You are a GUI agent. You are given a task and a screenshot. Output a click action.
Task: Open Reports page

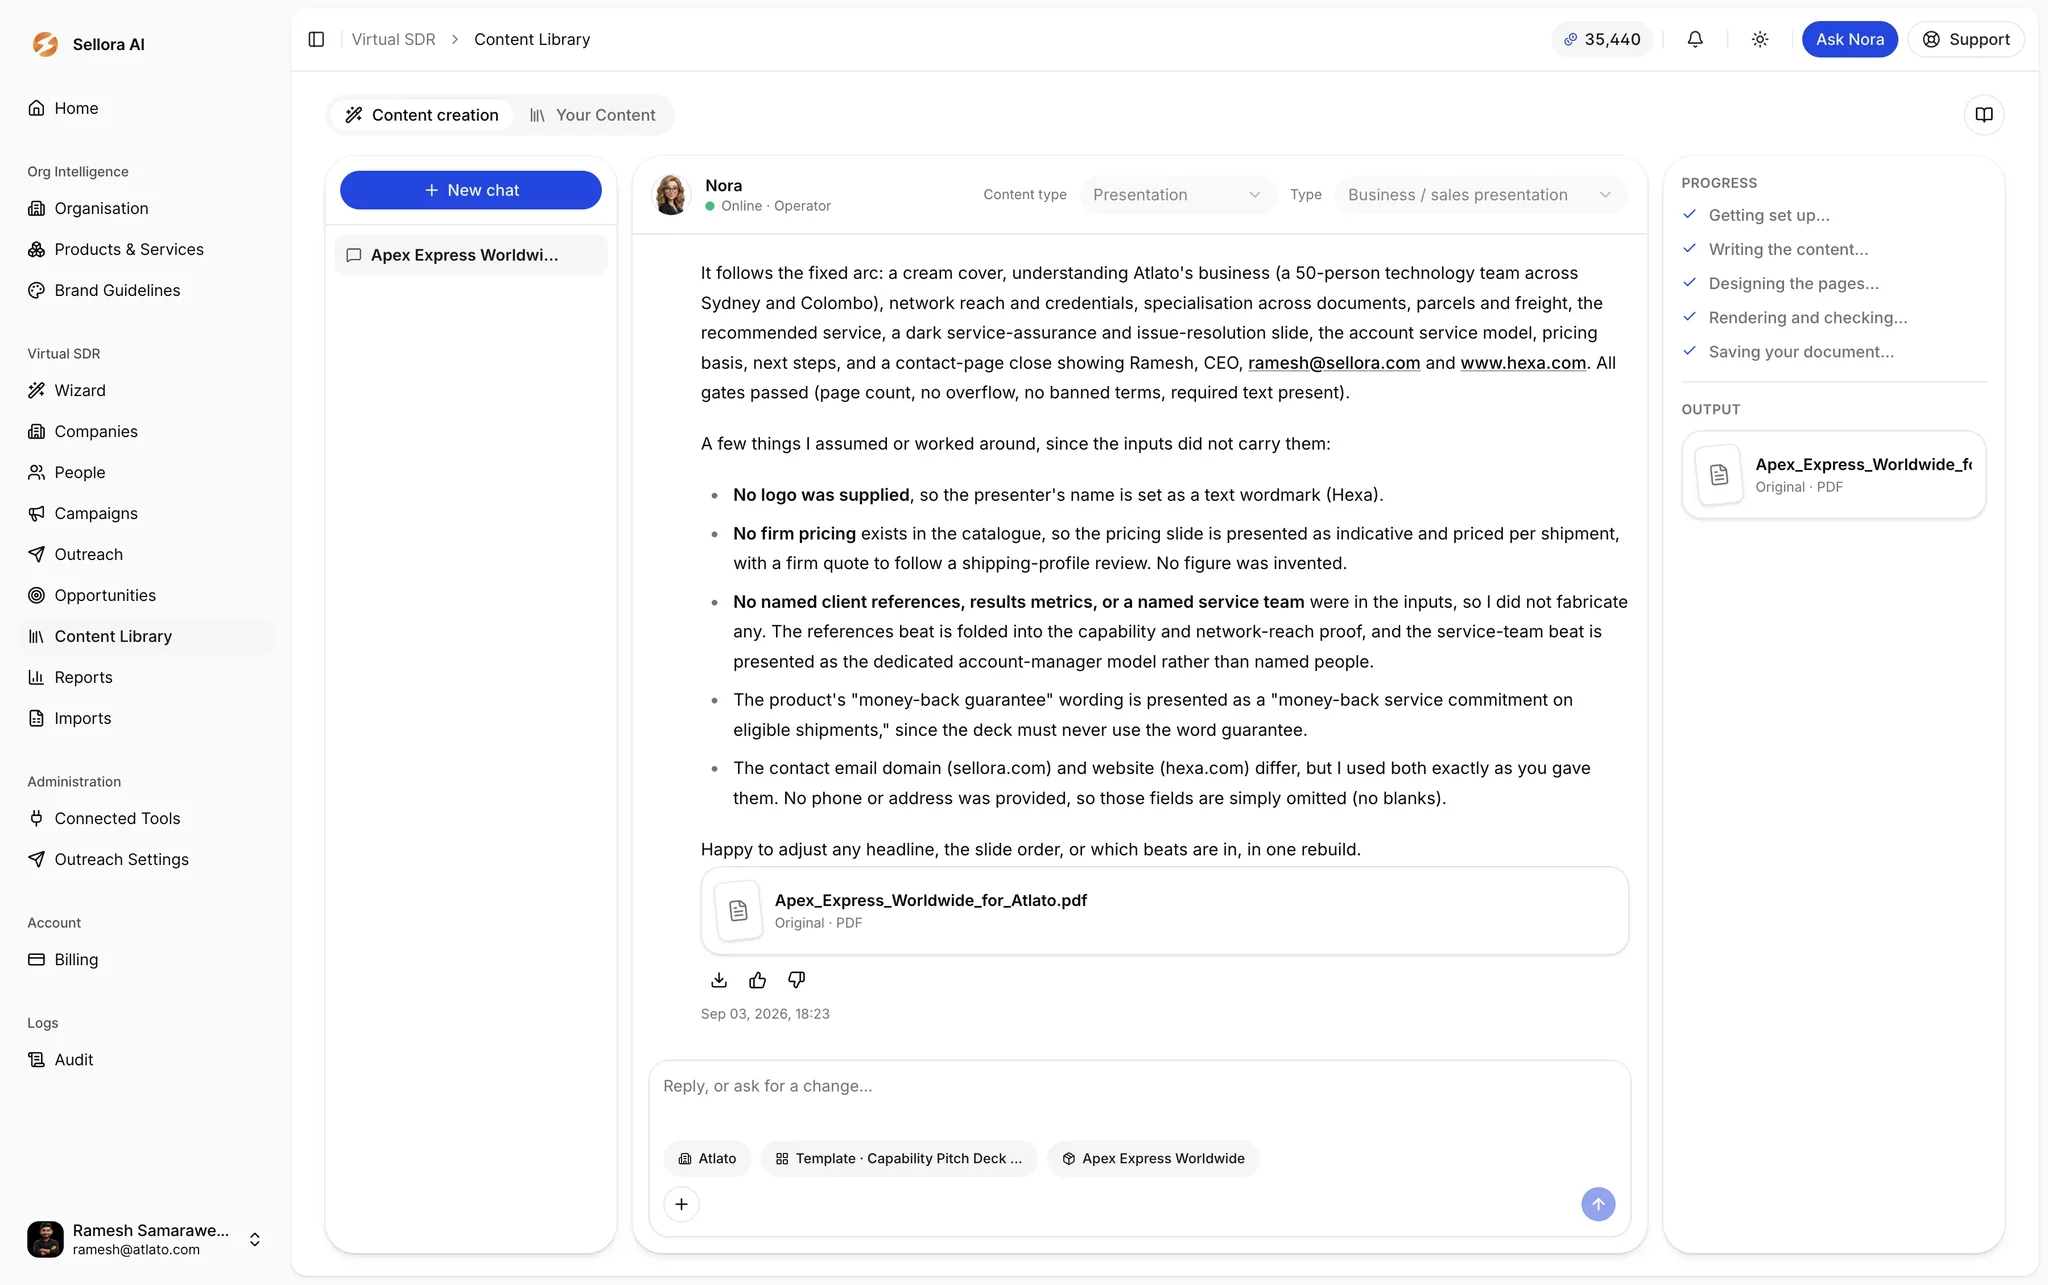coord(146,677)
